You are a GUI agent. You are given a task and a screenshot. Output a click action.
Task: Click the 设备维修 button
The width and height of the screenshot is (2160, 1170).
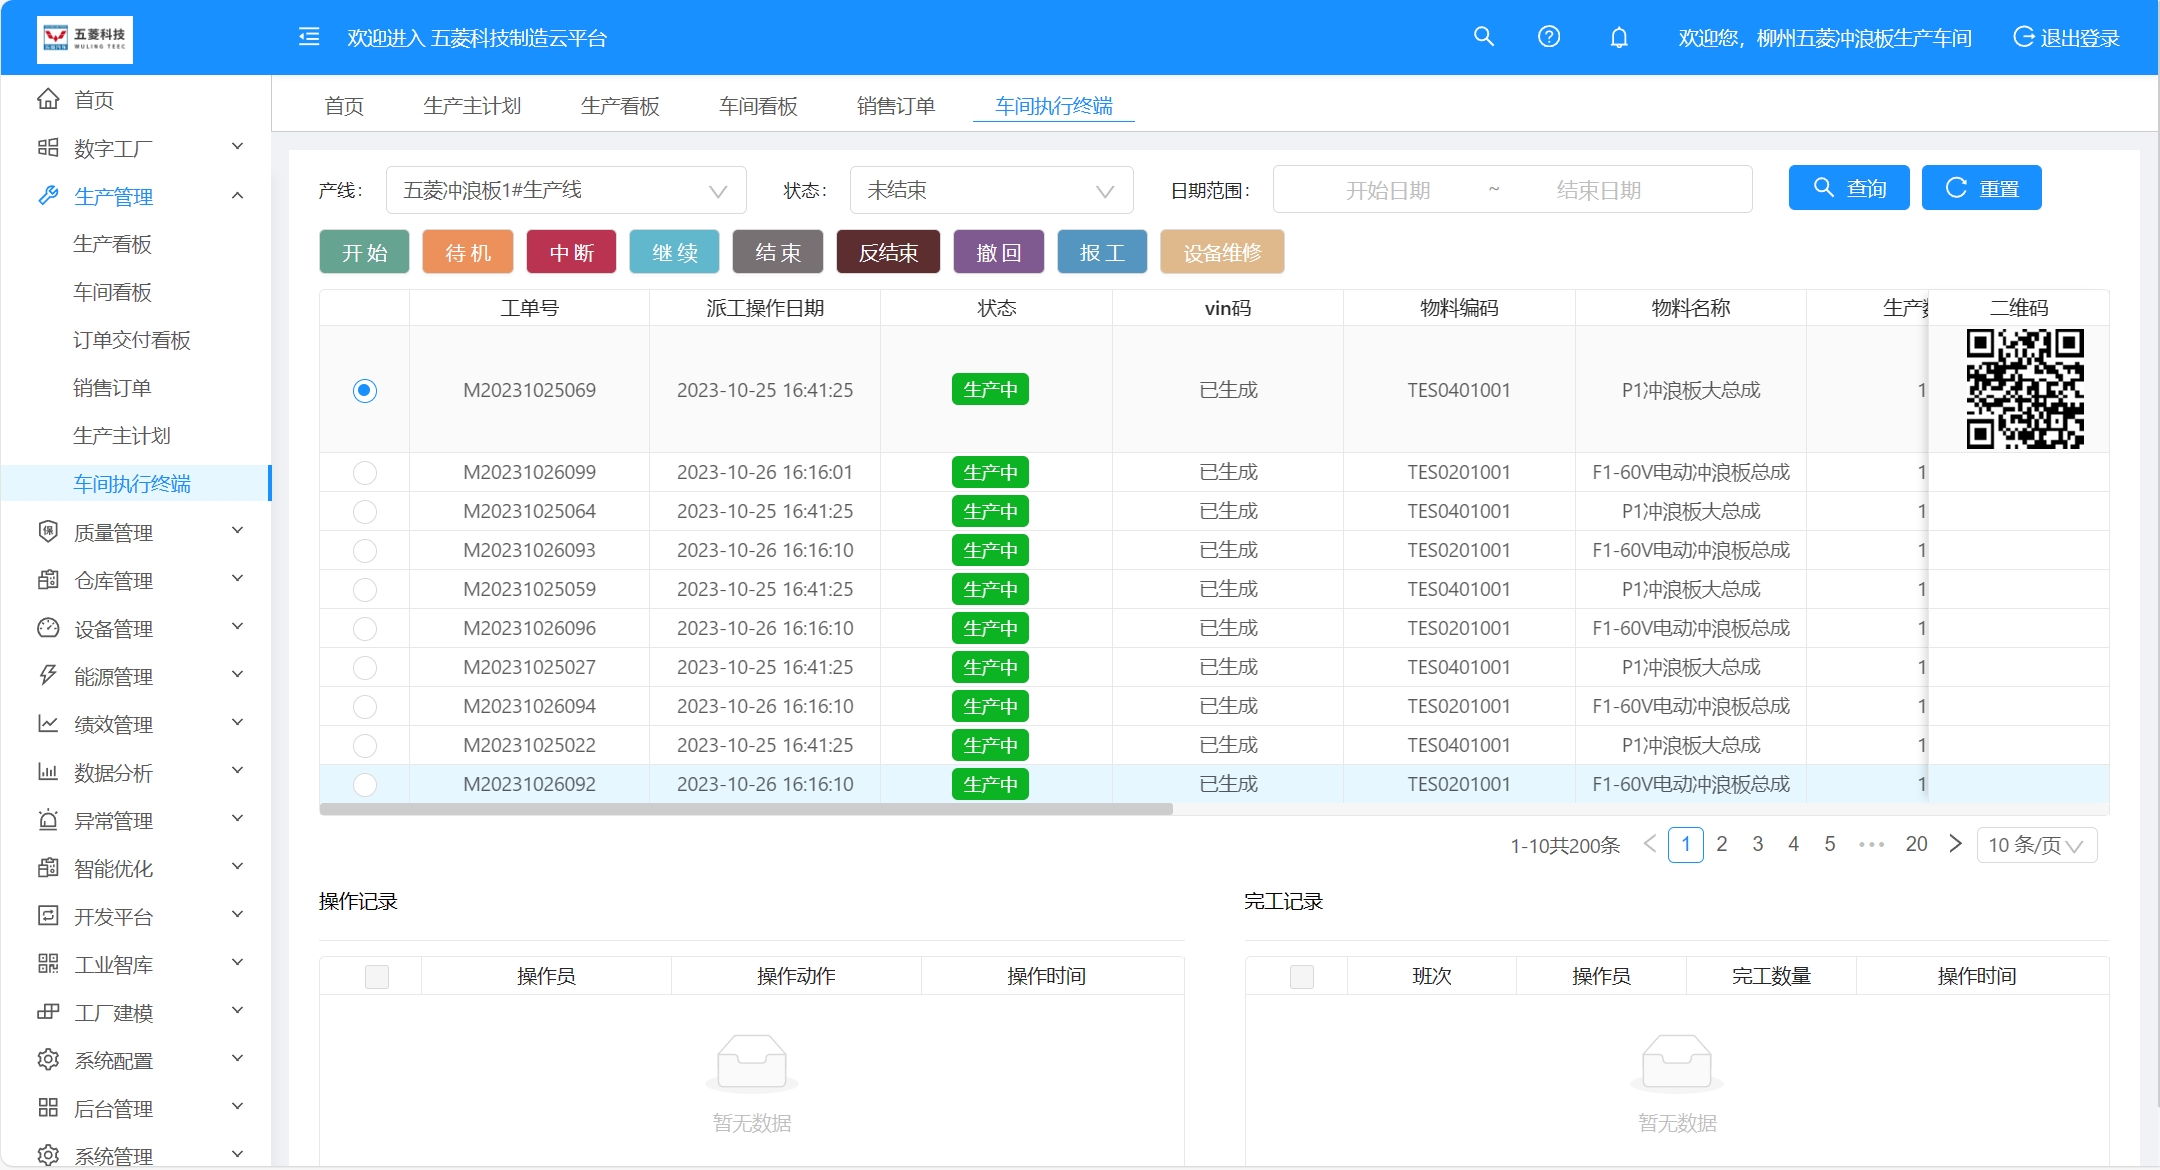point(1222,252)
